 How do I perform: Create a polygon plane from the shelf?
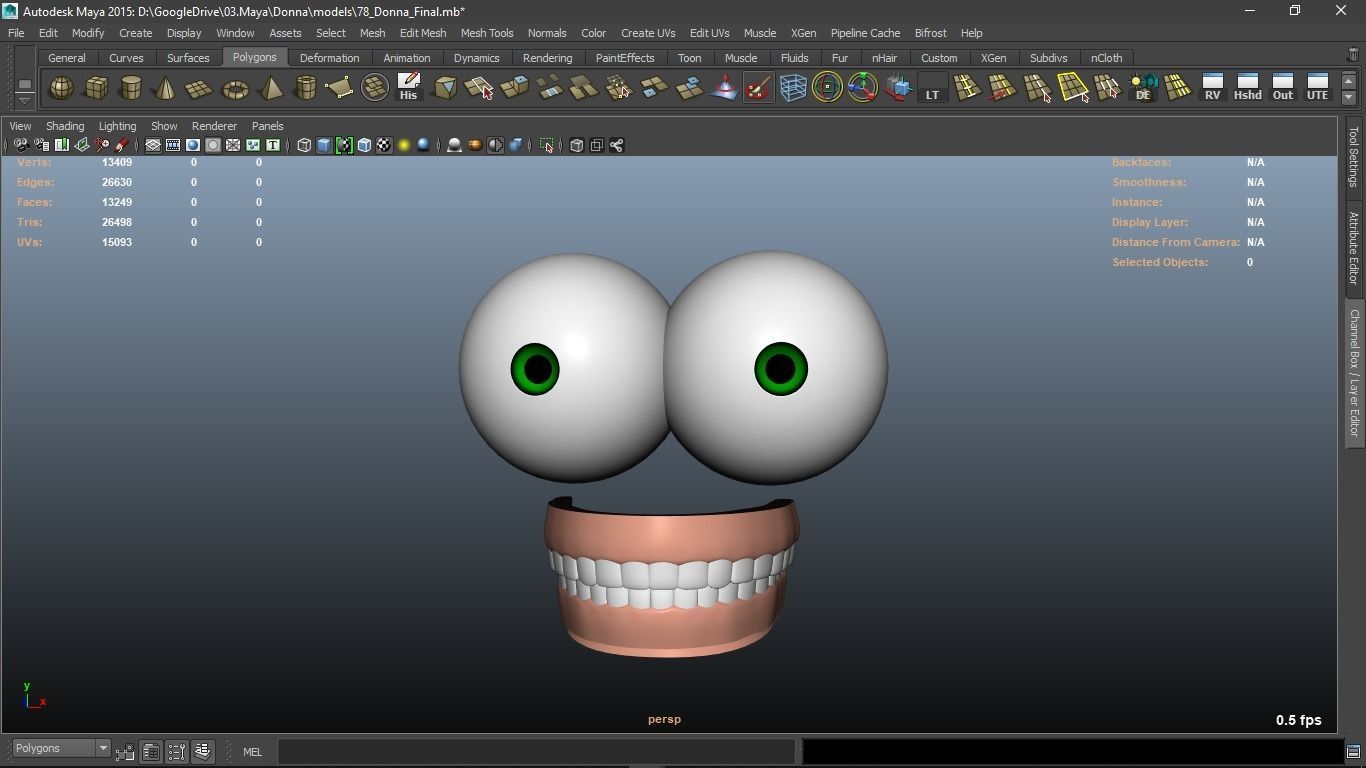click(x=200, y=89)
